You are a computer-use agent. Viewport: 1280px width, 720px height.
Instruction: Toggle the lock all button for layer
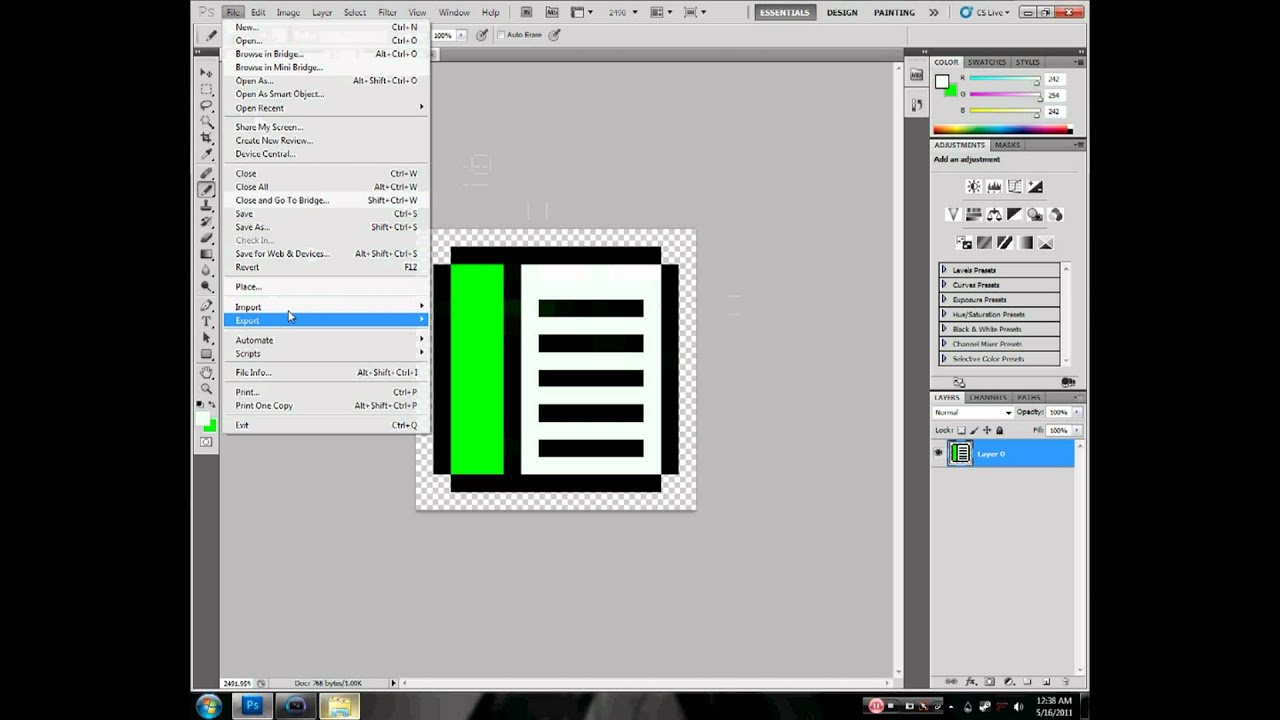coord(999,430)
